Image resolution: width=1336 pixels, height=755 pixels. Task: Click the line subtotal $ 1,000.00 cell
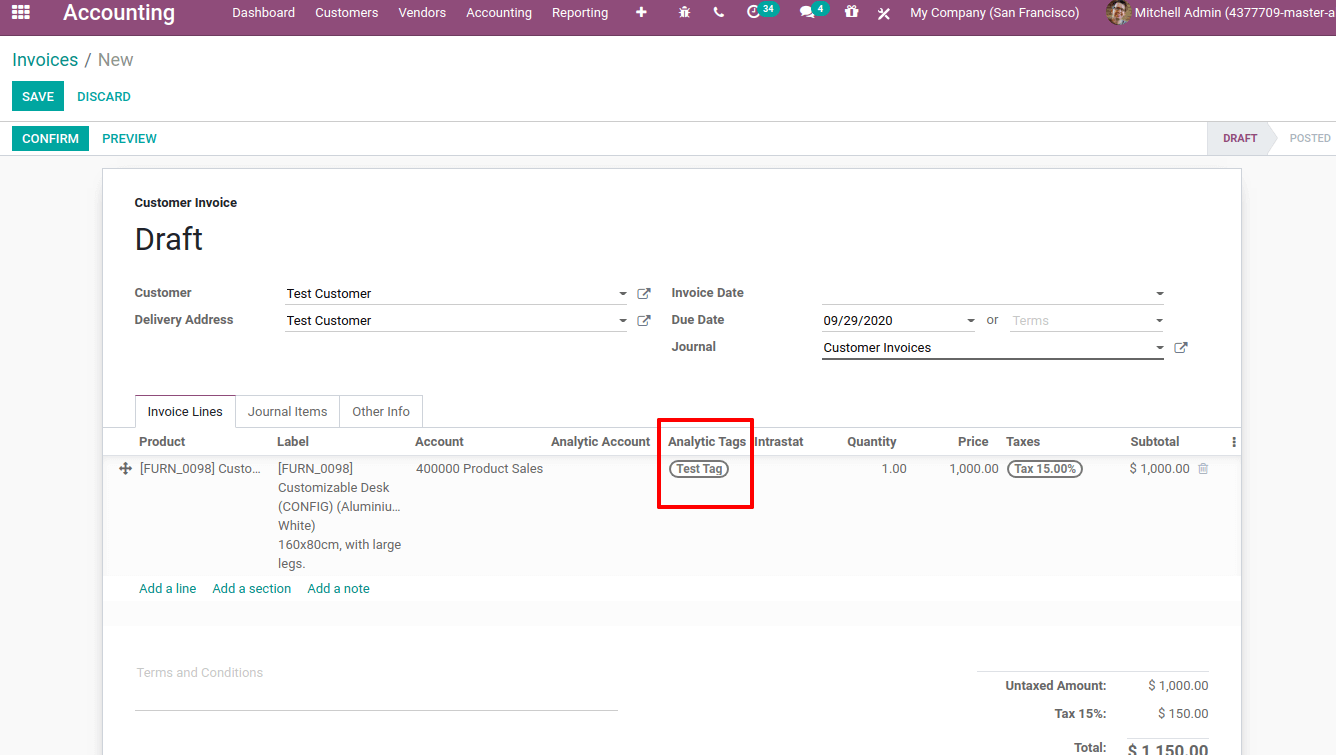(x=1159, y=469)
